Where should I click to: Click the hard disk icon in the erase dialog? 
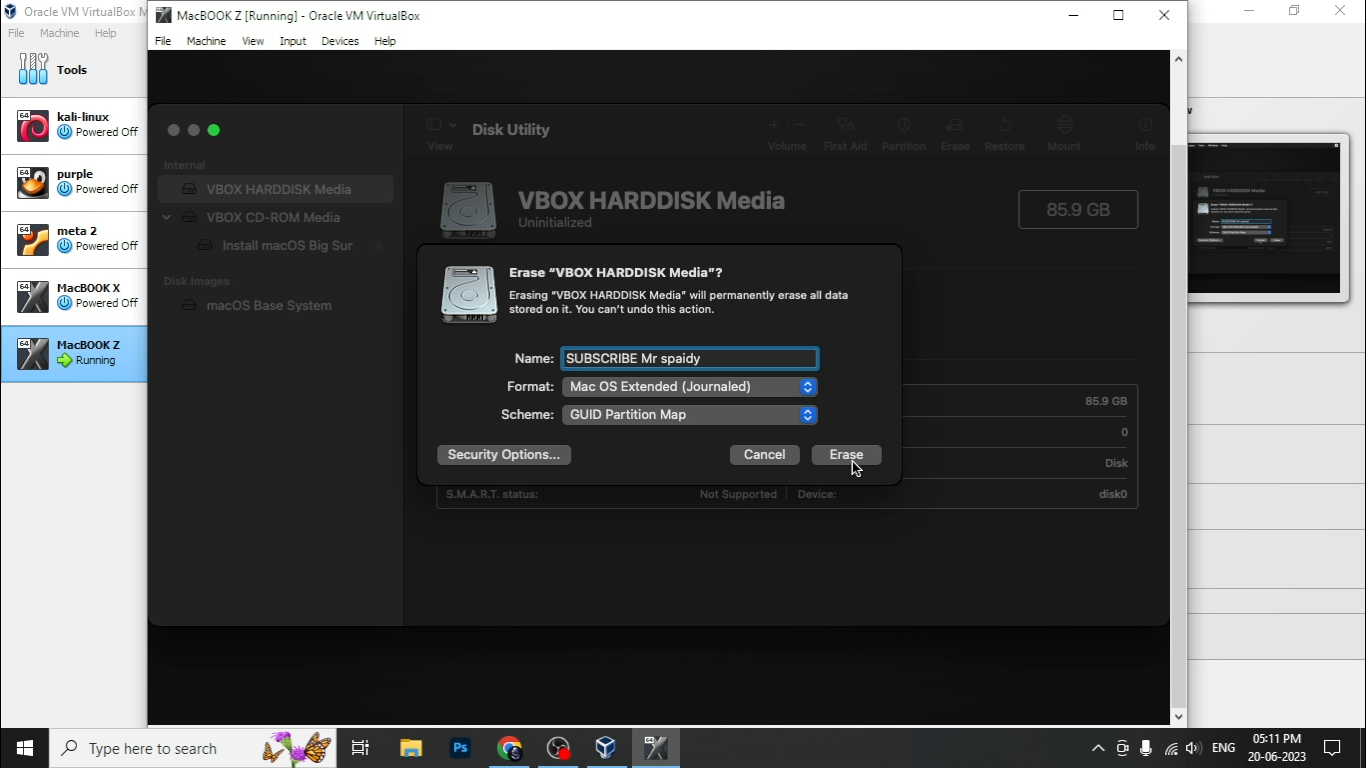[469, 294]
